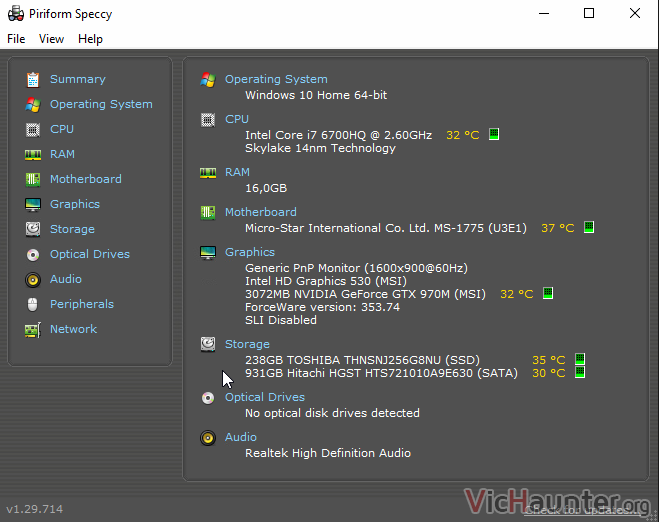Click the CPU chip icon in the sidebar
This screenshot has width=659, height=522.
tap(33, 129)
